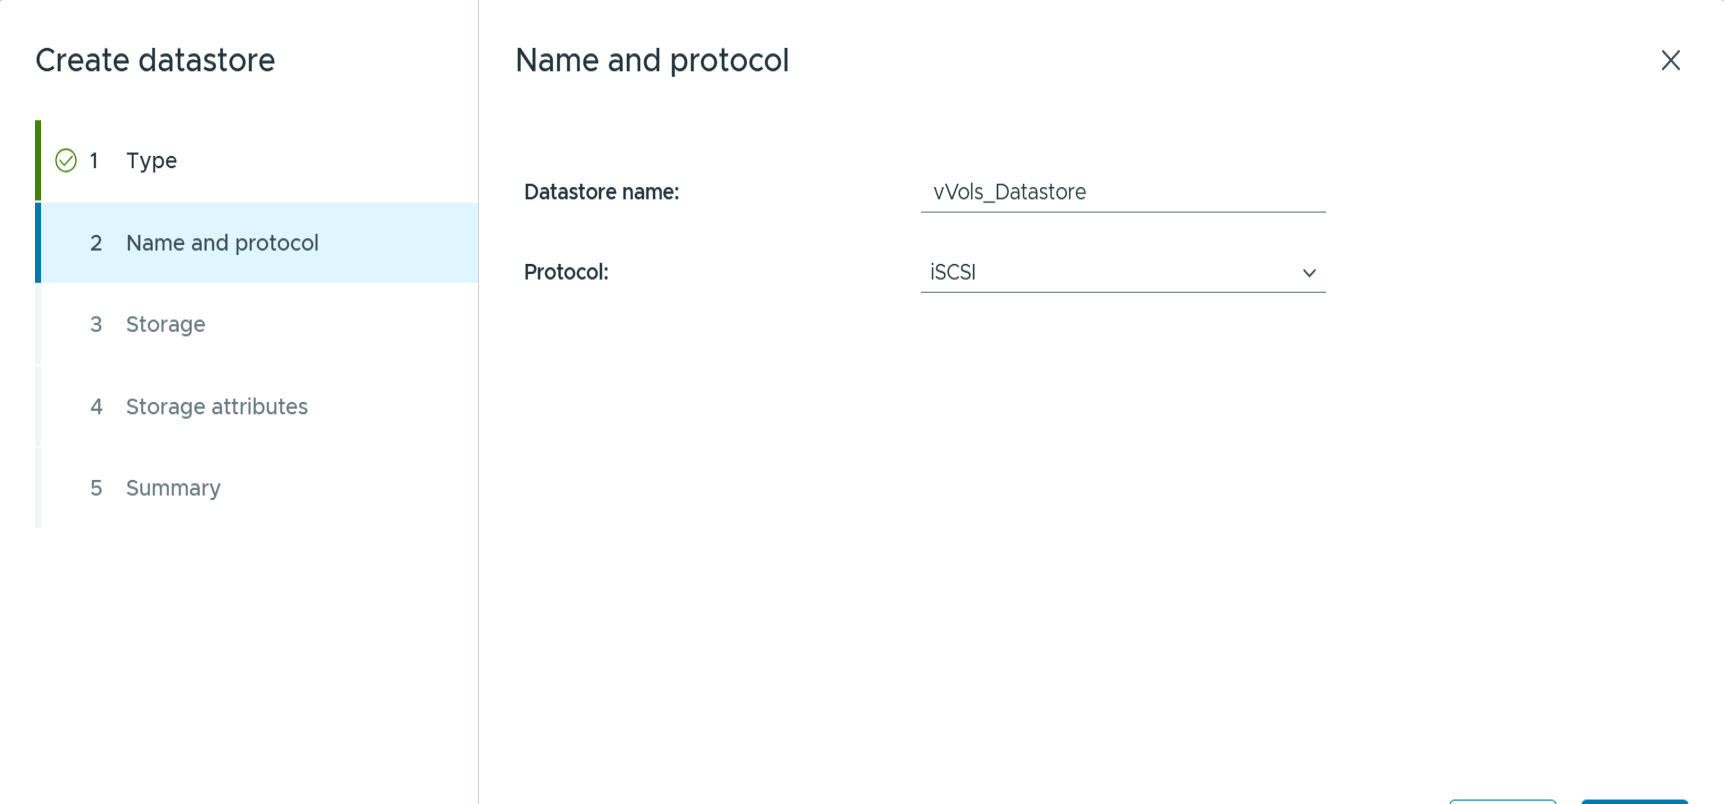Go to the Summary step
Image resolution: width=1724 pixels, height=804 pixels.
(173, 488)
